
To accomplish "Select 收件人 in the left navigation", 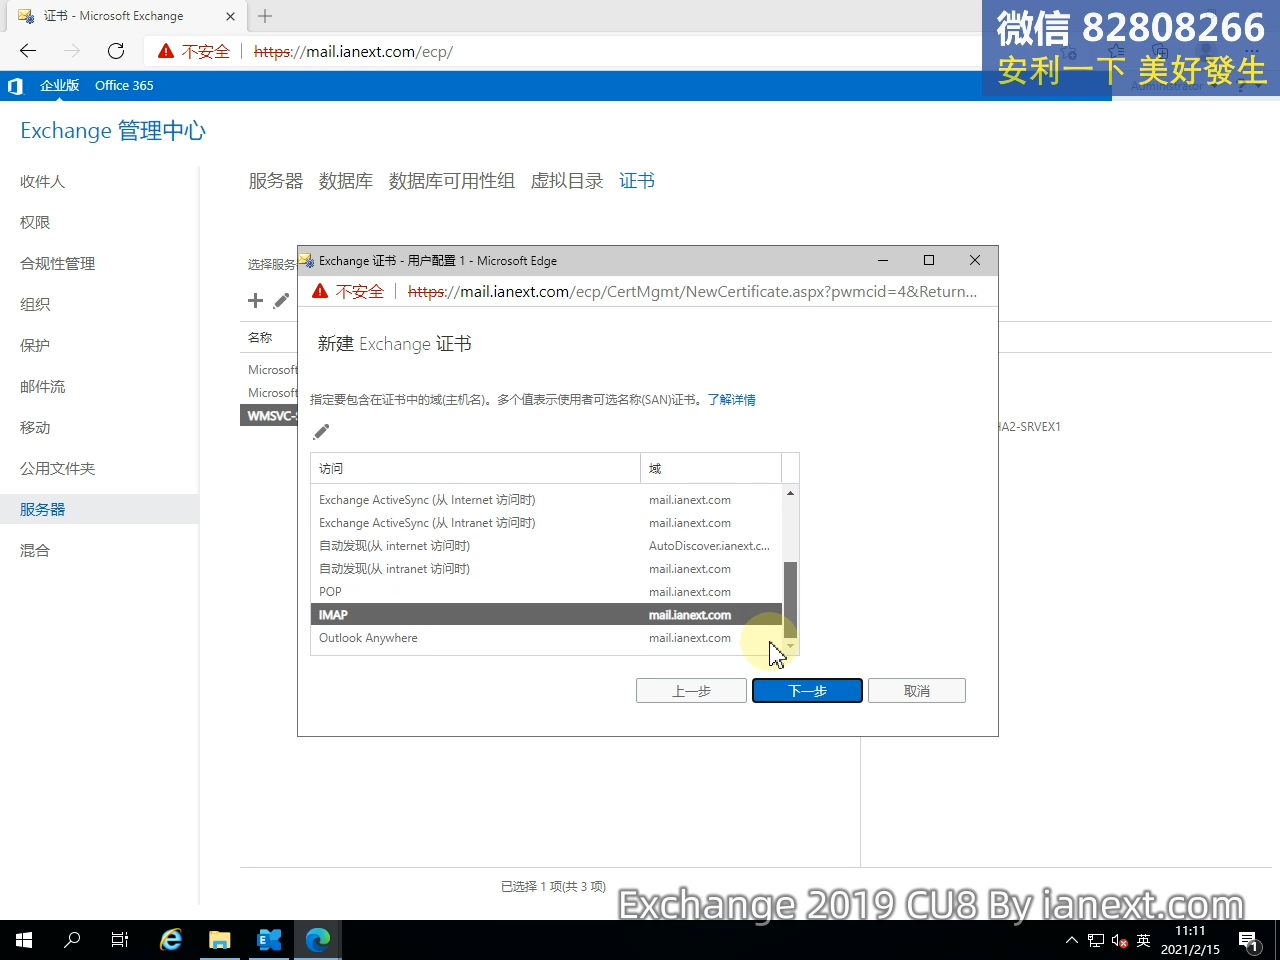I will [42, 181].
